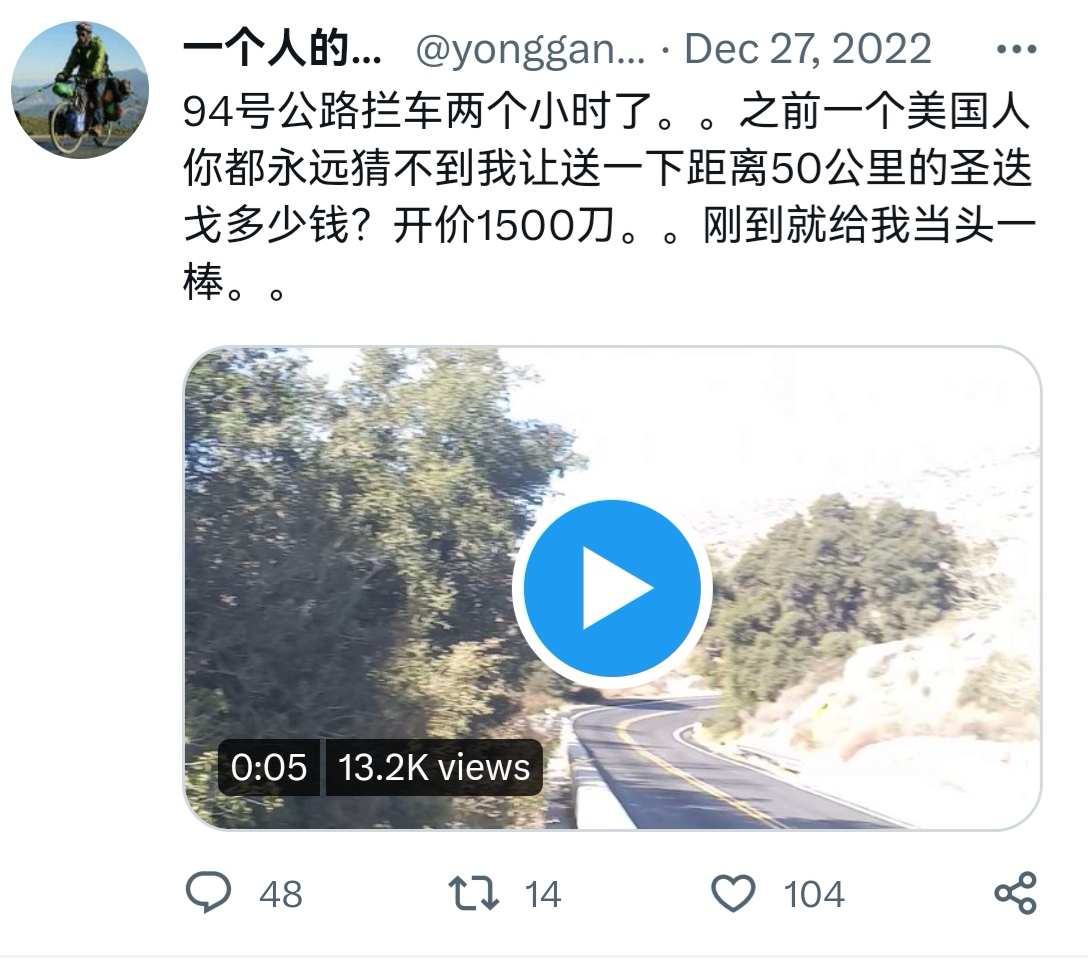Open the @yonggan... username handle
The width and height of the screenshot is (1091, 968).
[x=530, y=49]
